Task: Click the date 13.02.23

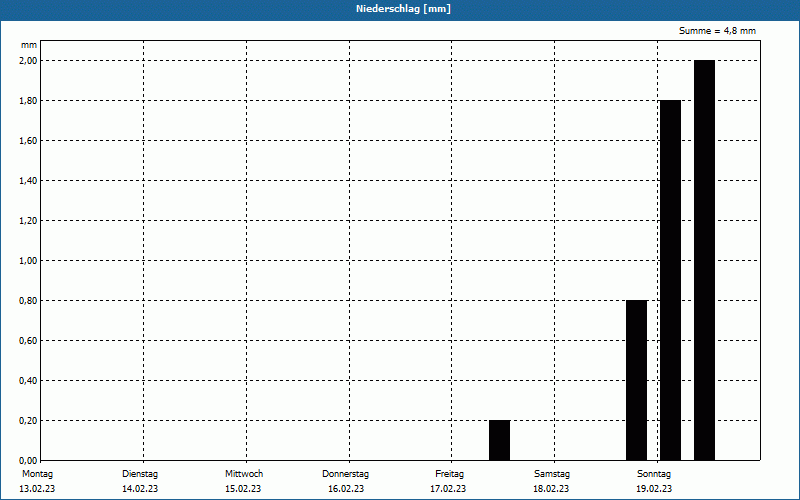Action: [37, 489]
